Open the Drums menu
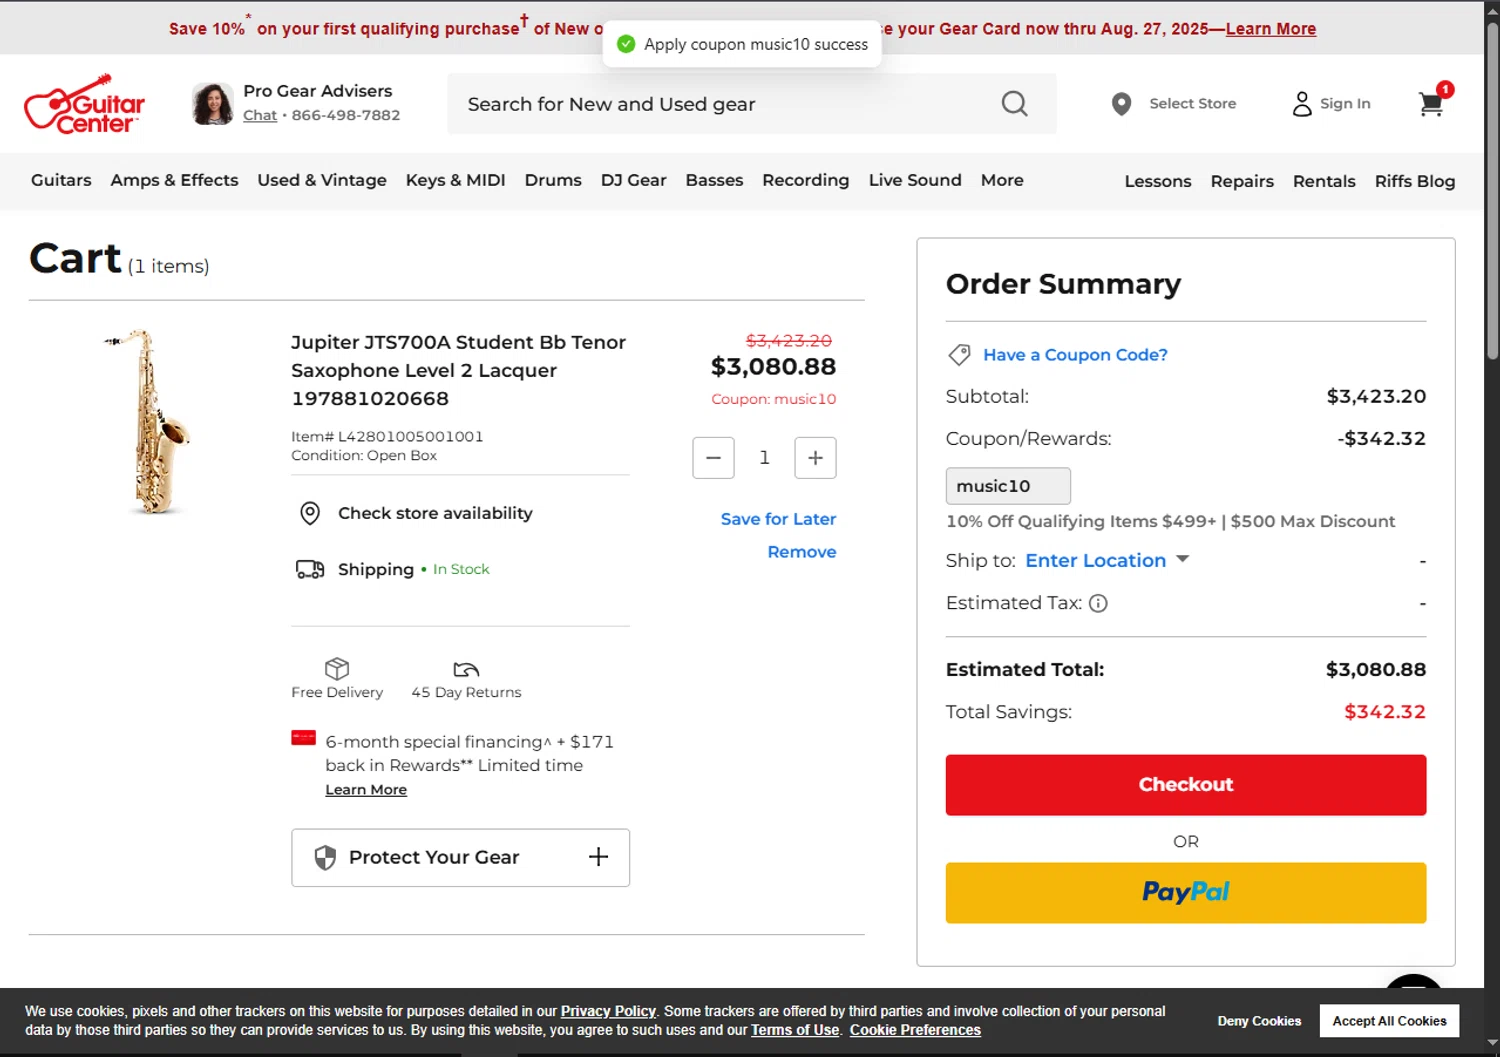The height and width of the screenshot is (1057, 1500). [553, 180]
